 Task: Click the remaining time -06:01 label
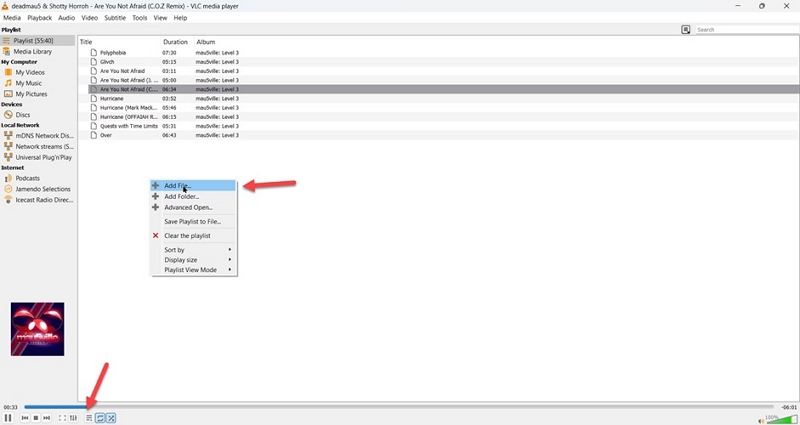pyautogui.click(x=789, y=407)
